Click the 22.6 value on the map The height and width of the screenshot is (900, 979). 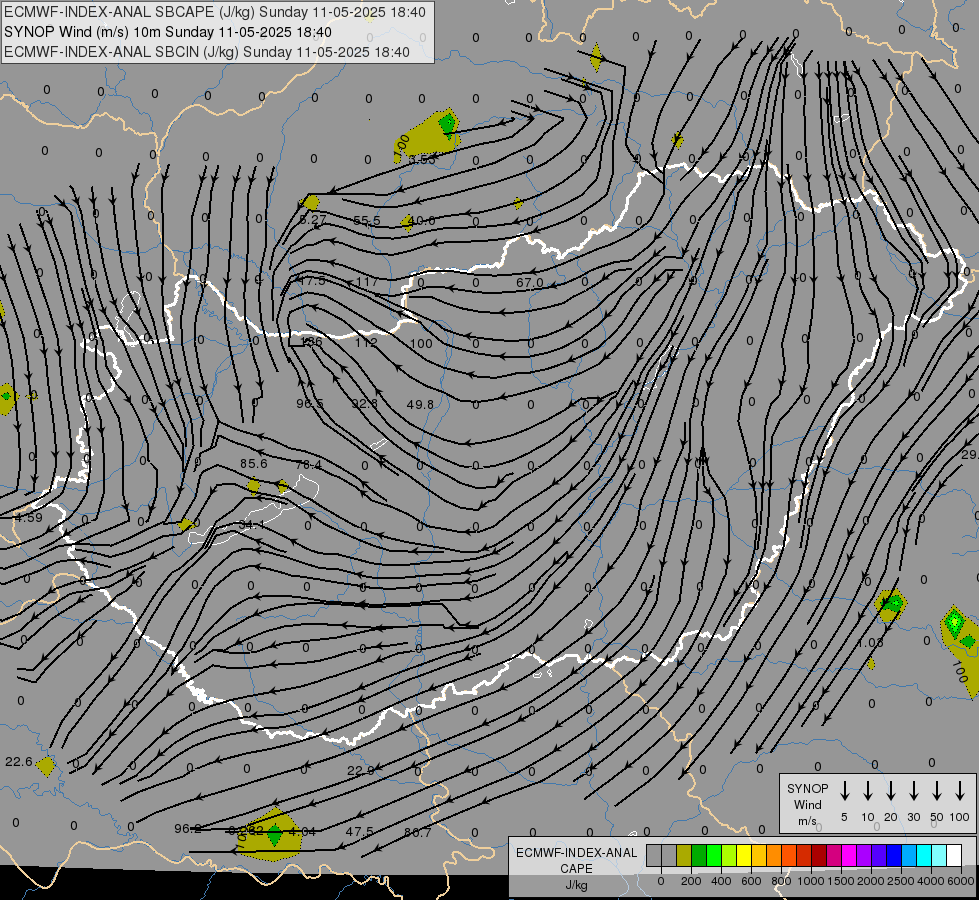click(x=19, y=762)
